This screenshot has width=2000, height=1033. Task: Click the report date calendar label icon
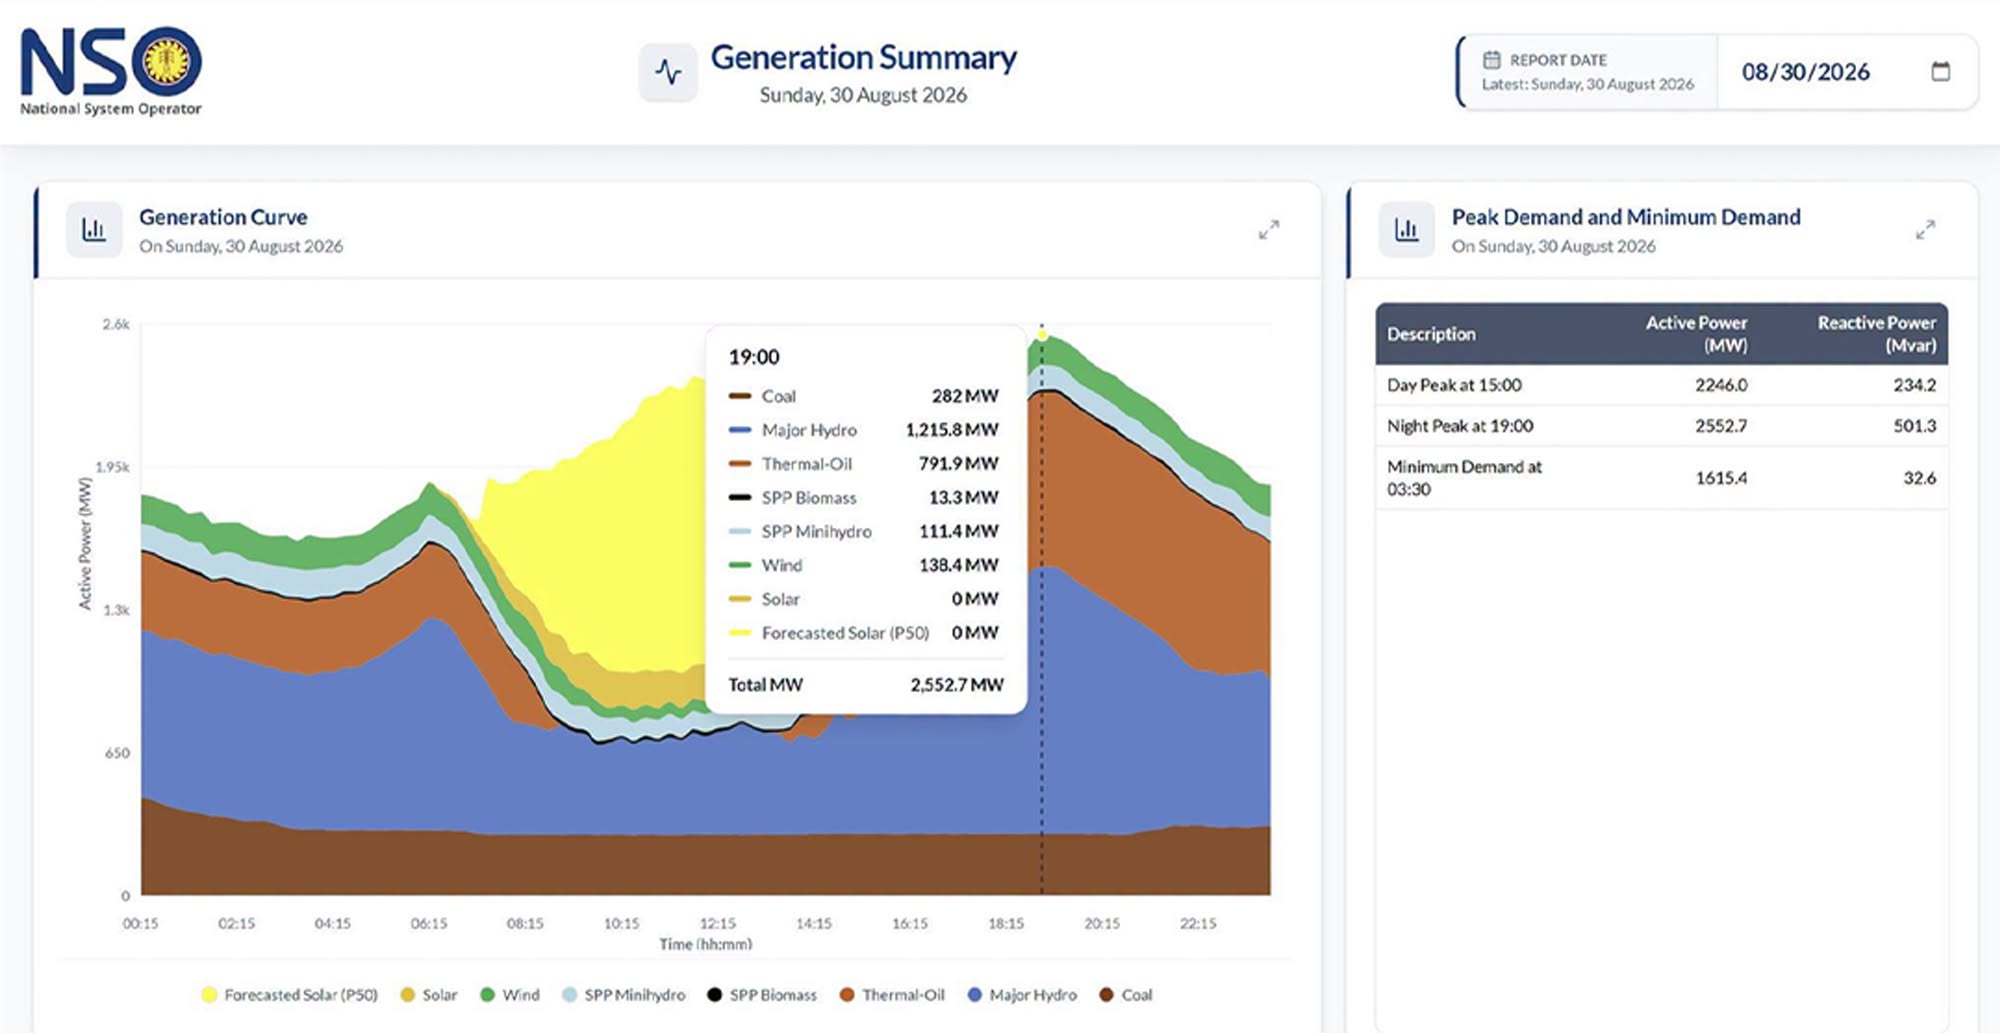pos(1491,60)
